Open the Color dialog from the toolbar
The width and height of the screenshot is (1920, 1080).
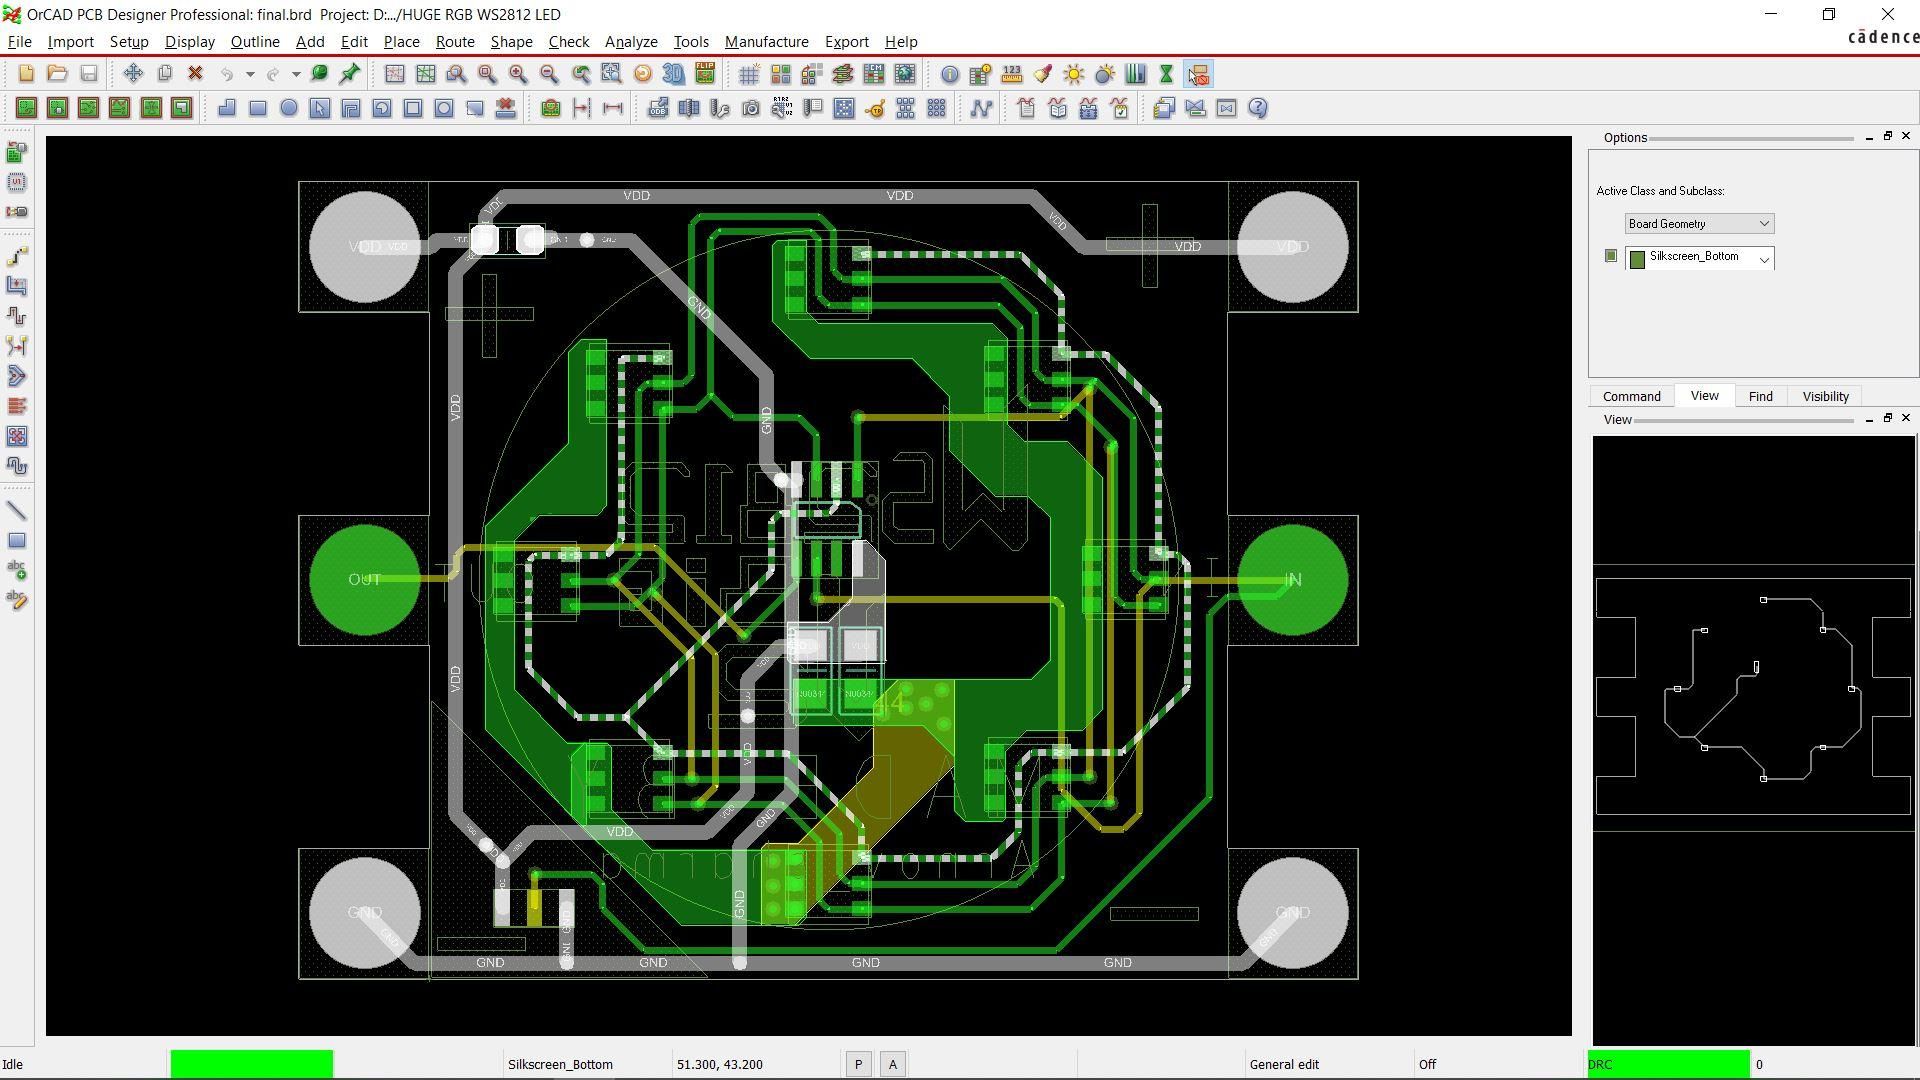click(1043, 74)
